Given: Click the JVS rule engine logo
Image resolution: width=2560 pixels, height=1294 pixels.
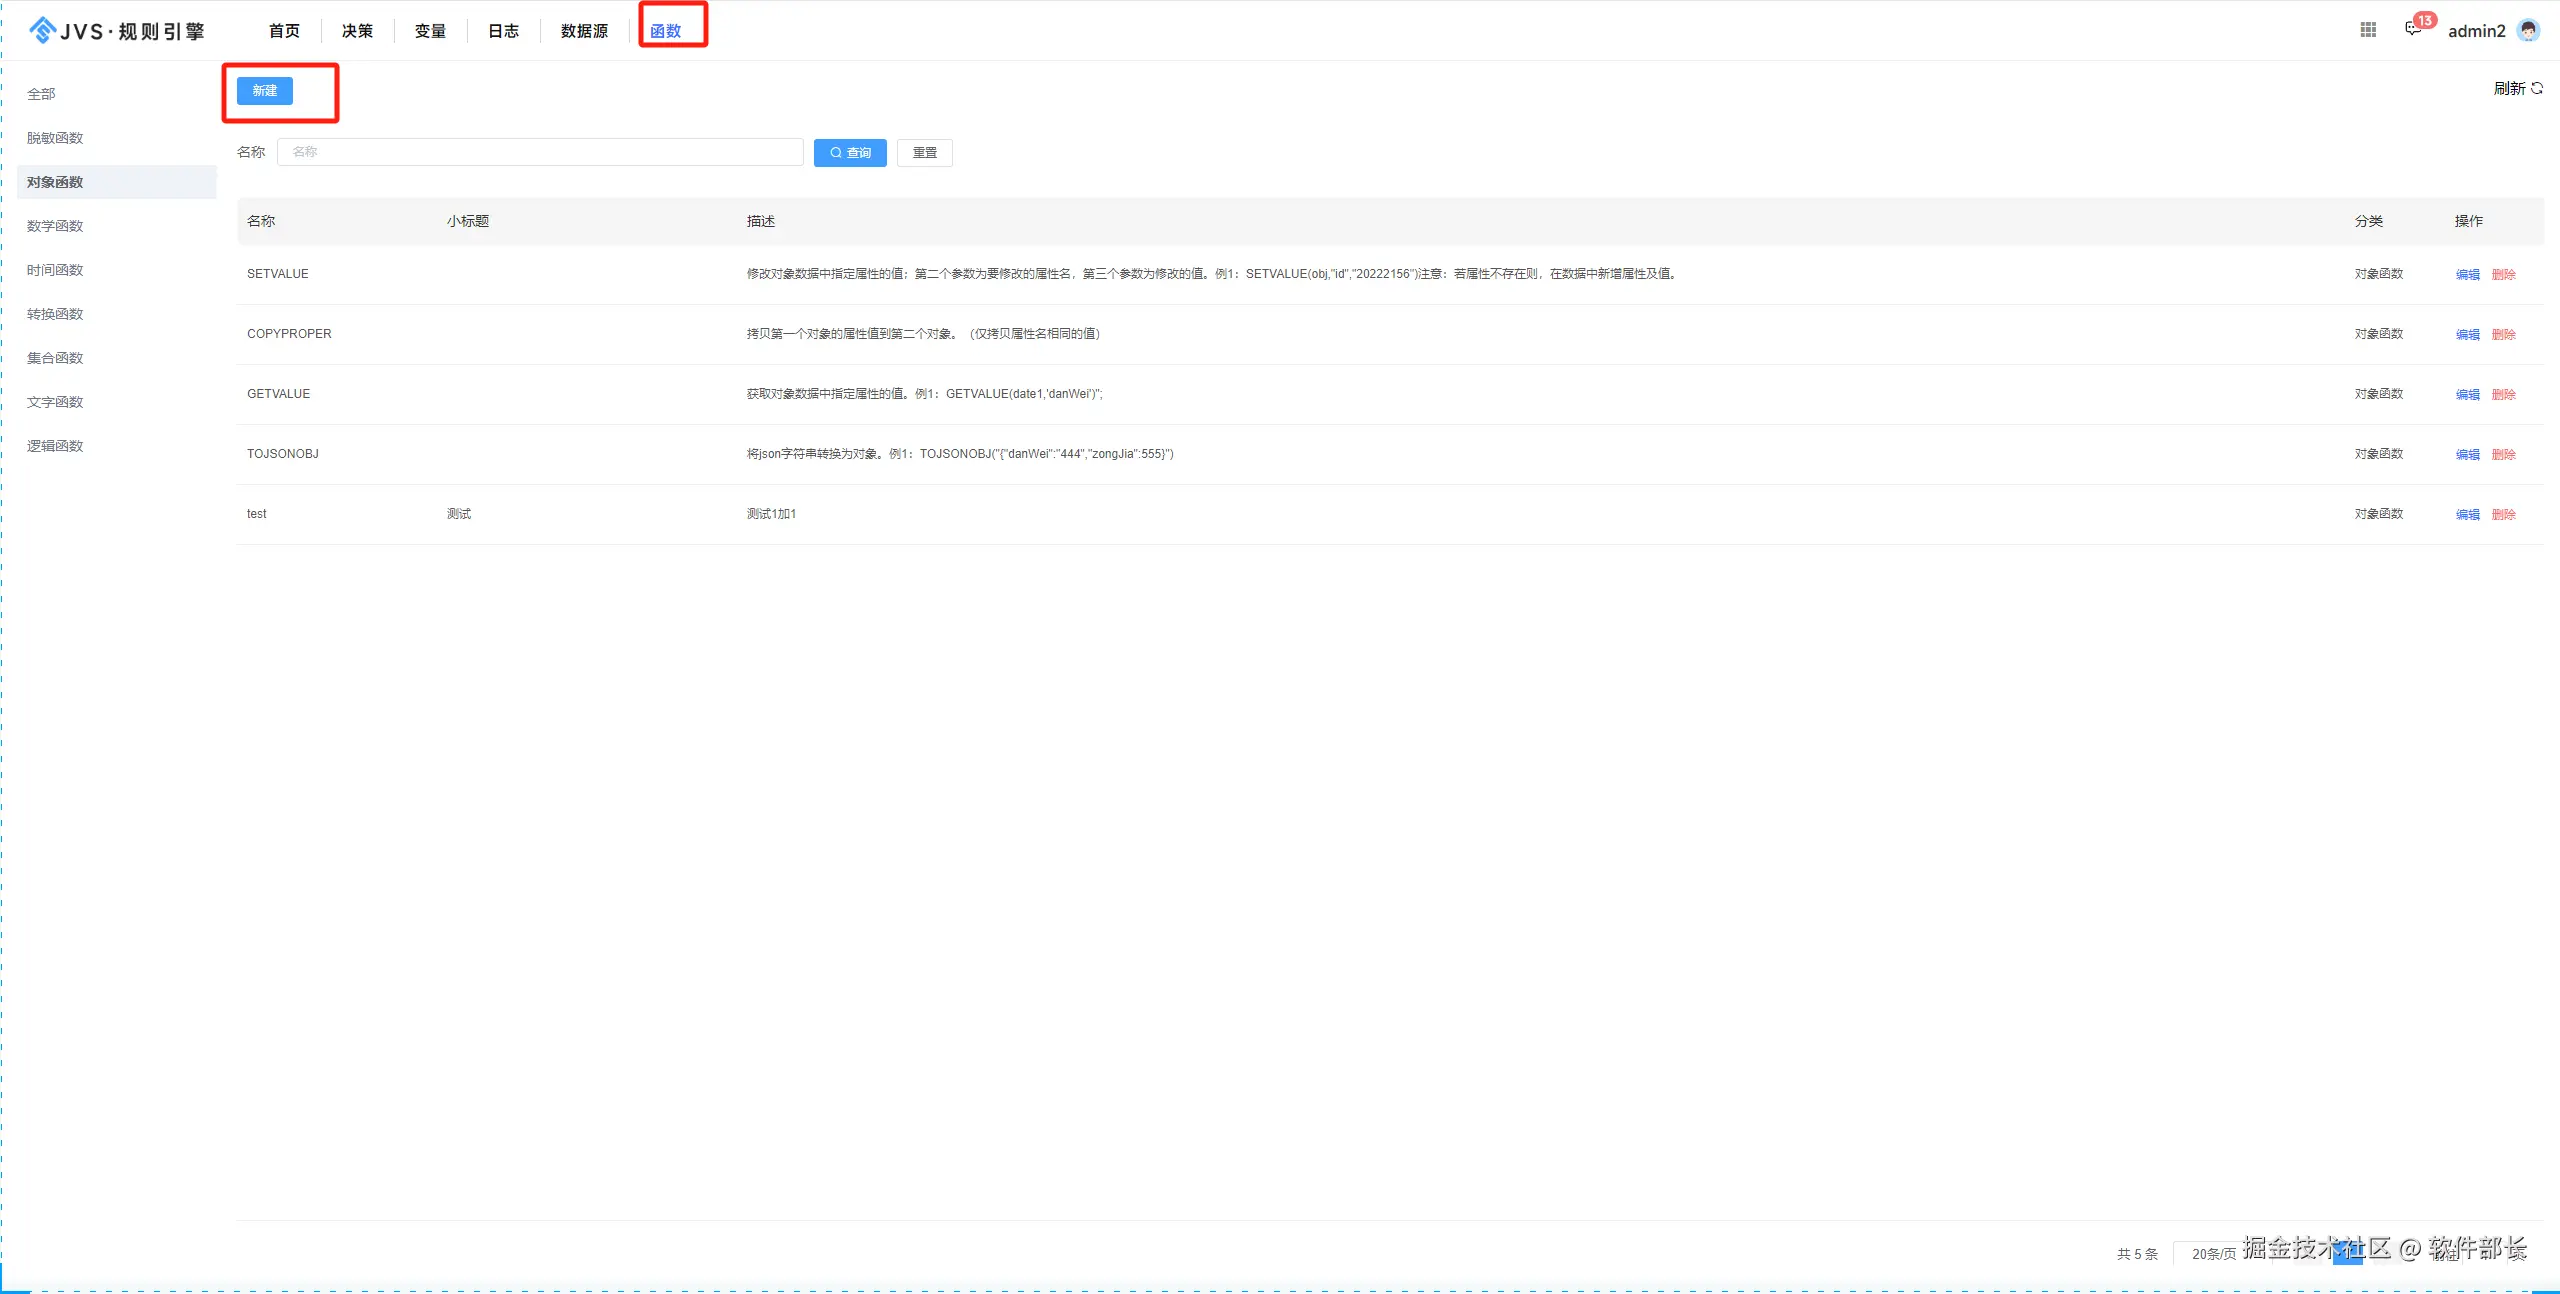Looking at the screenshot, I should pos(115,31).
